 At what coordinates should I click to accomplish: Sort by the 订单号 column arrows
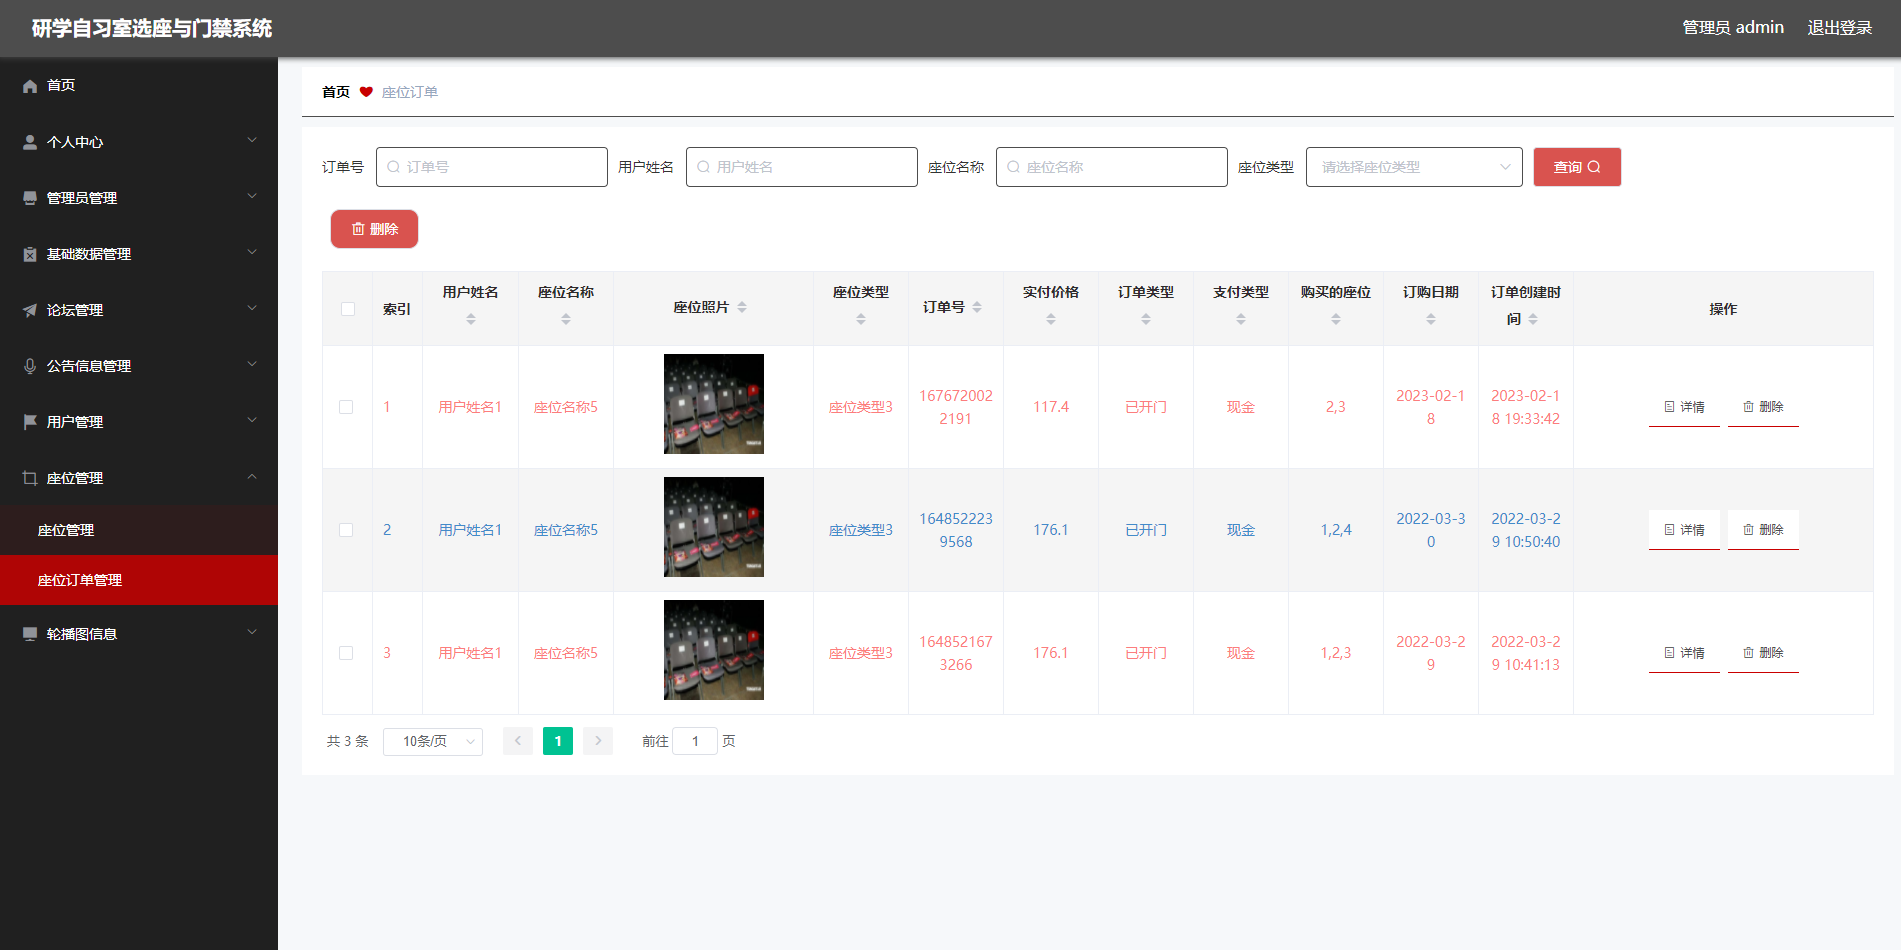click(977, 307)
